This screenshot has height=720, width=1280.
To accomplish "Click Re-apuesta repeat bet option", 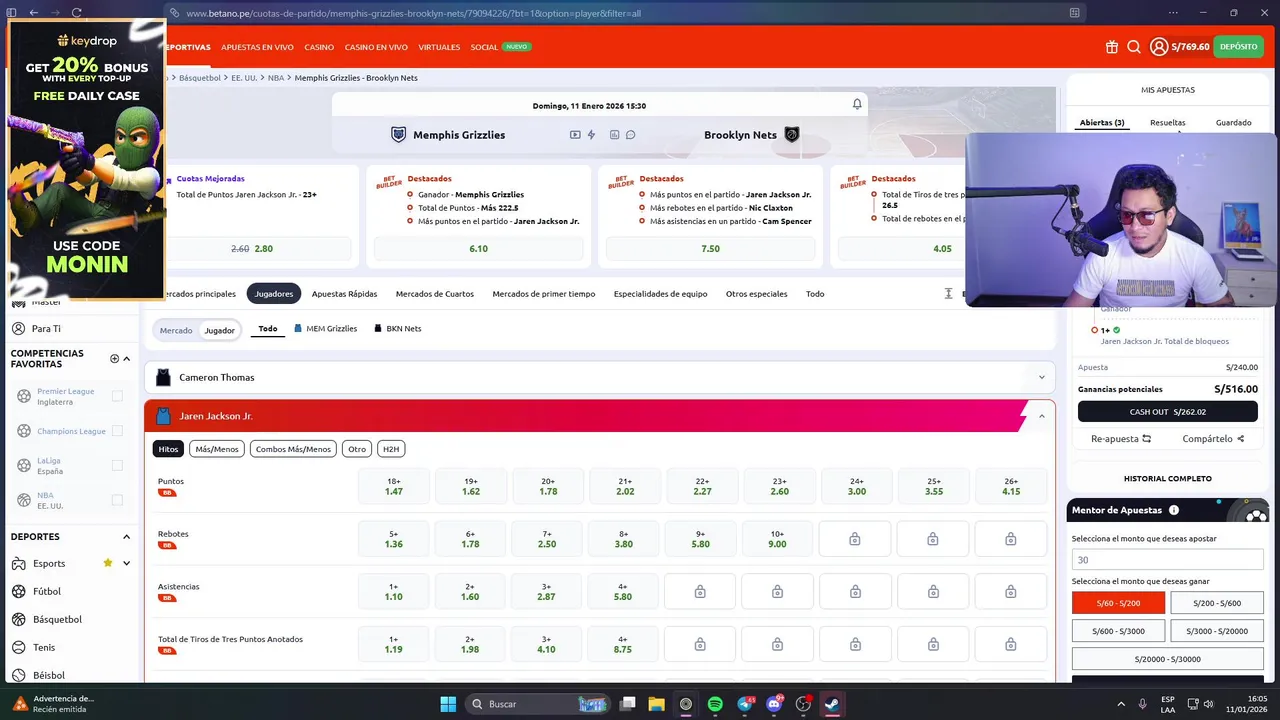I will [x=1121, y=438].
